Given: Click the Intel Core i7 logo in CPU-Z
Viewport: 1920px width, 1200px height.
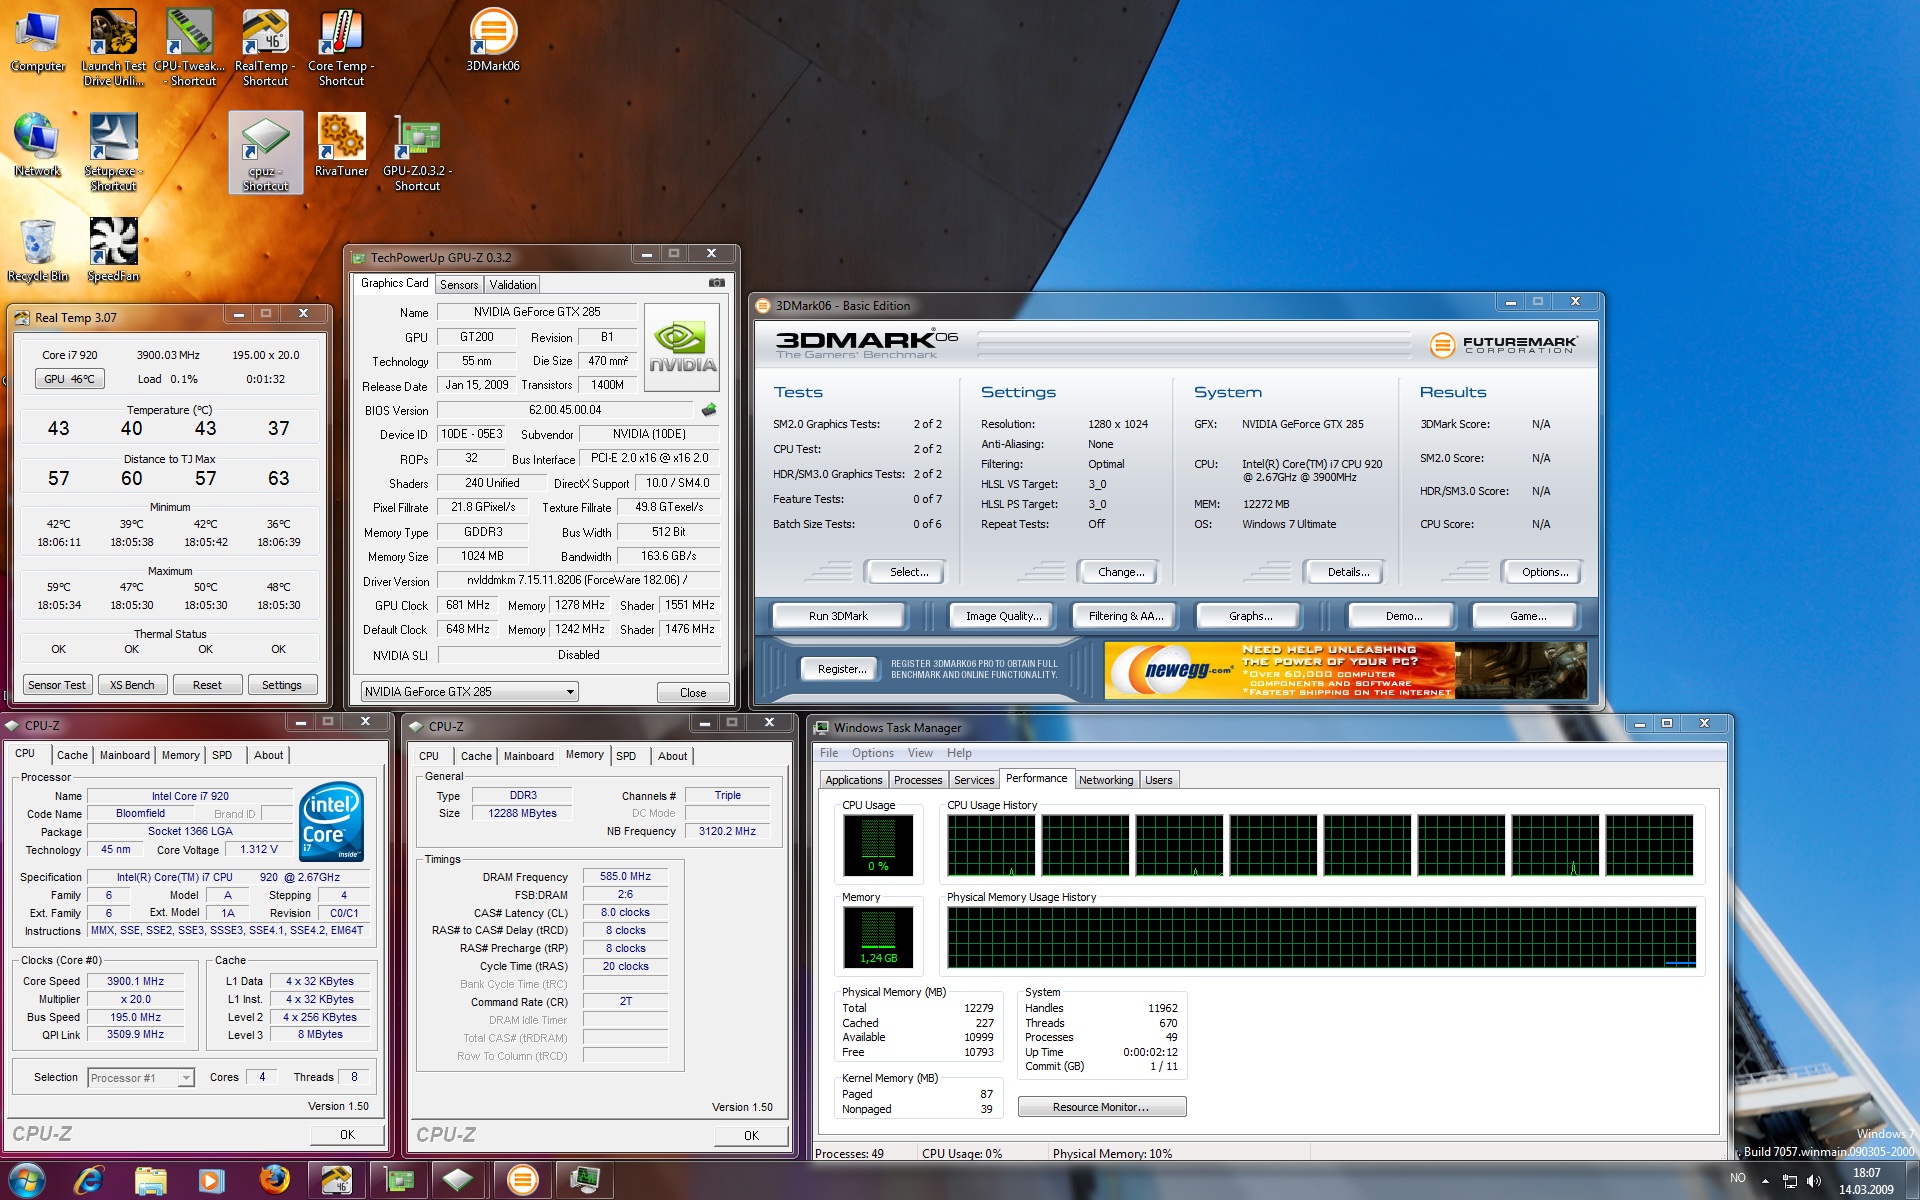Looking at the screenshot, I should (331, 822).
